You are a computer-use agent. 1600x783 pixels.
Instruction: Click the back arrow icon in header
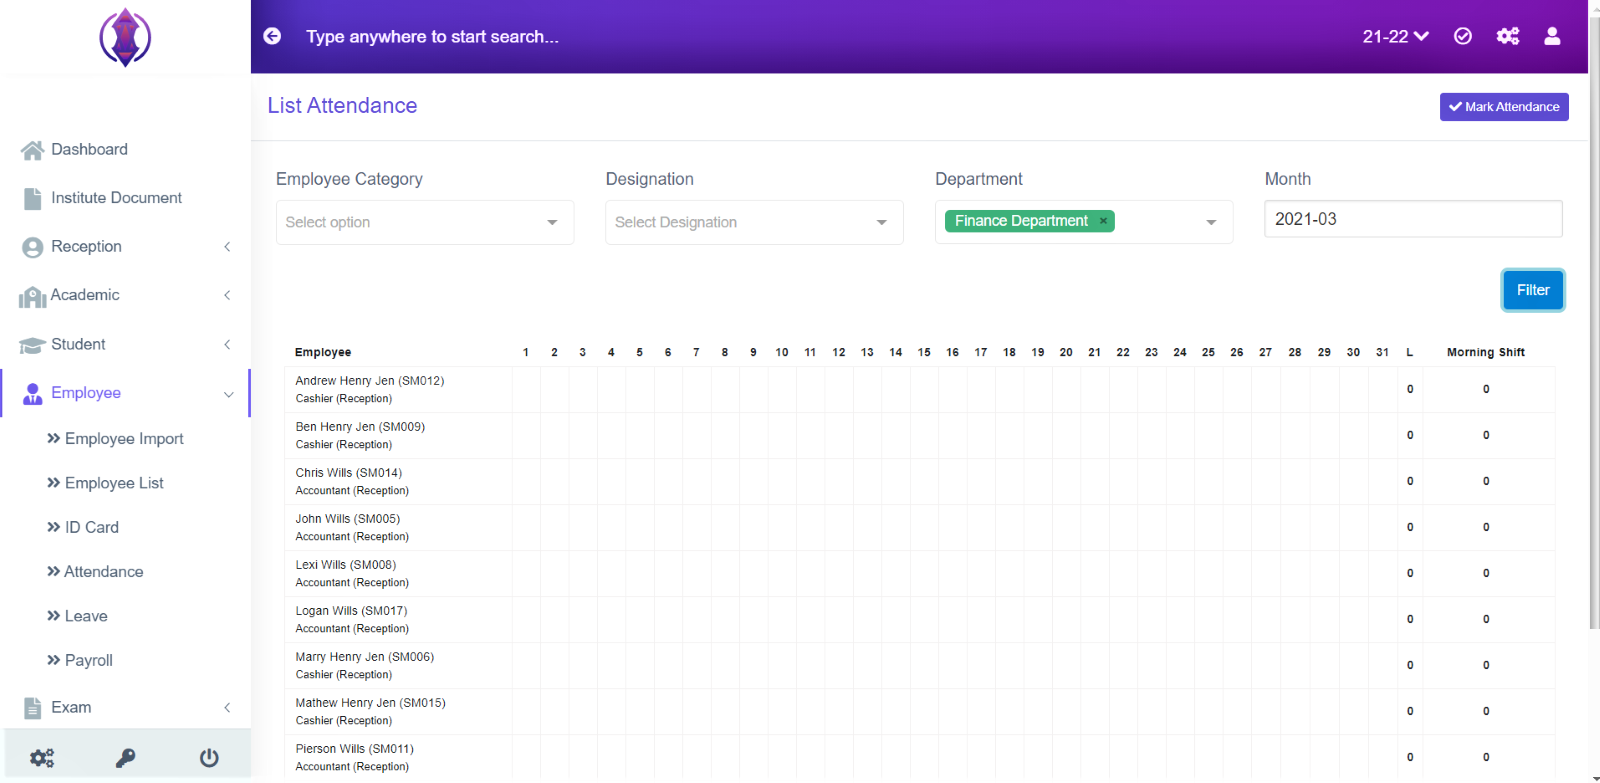[x=272, y=36]
